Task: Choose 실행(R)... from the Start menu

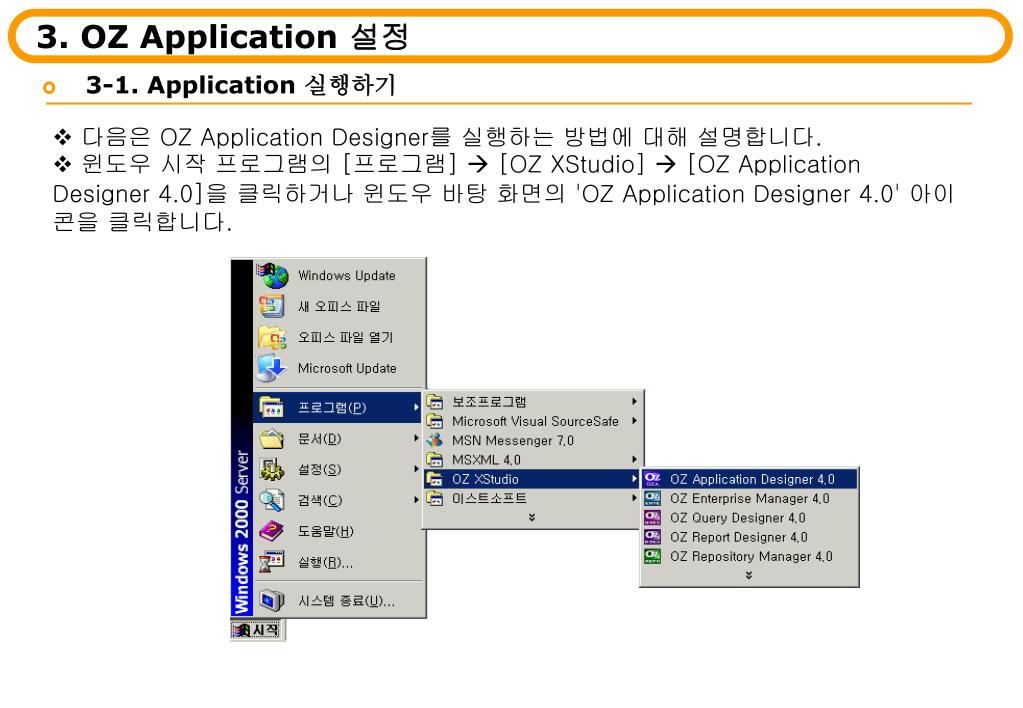Action: pos(338,562)
